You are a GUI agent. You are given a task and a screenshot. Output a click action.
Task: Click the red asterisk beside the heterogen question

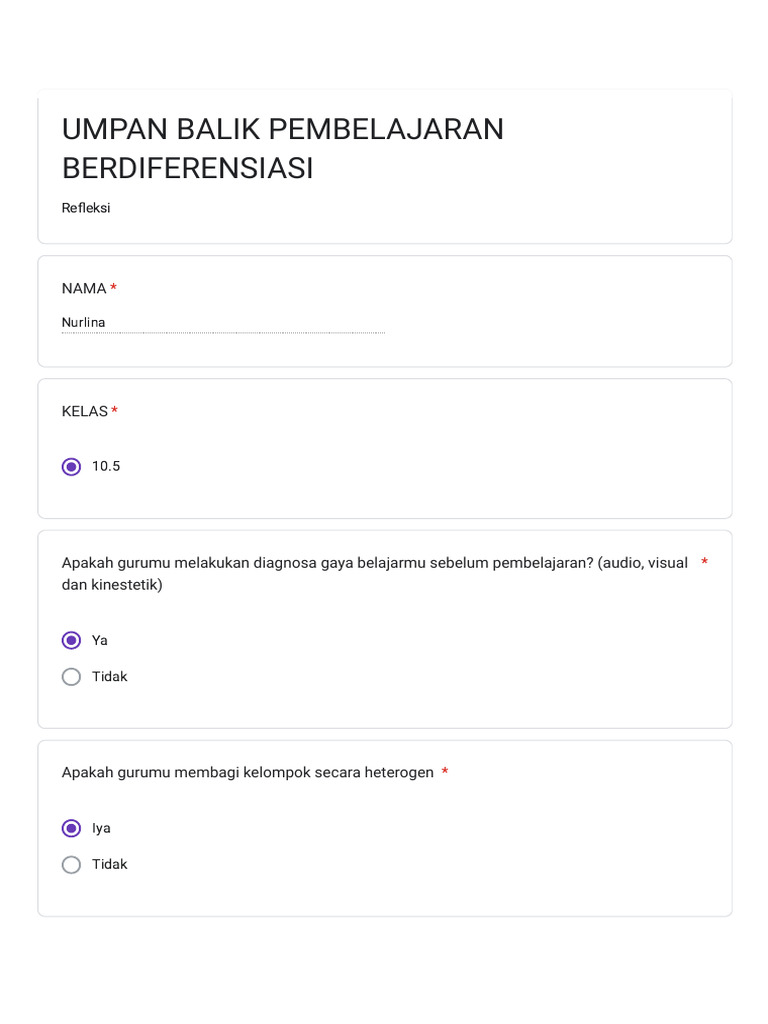pyautogui.click(x=445, y=773)
